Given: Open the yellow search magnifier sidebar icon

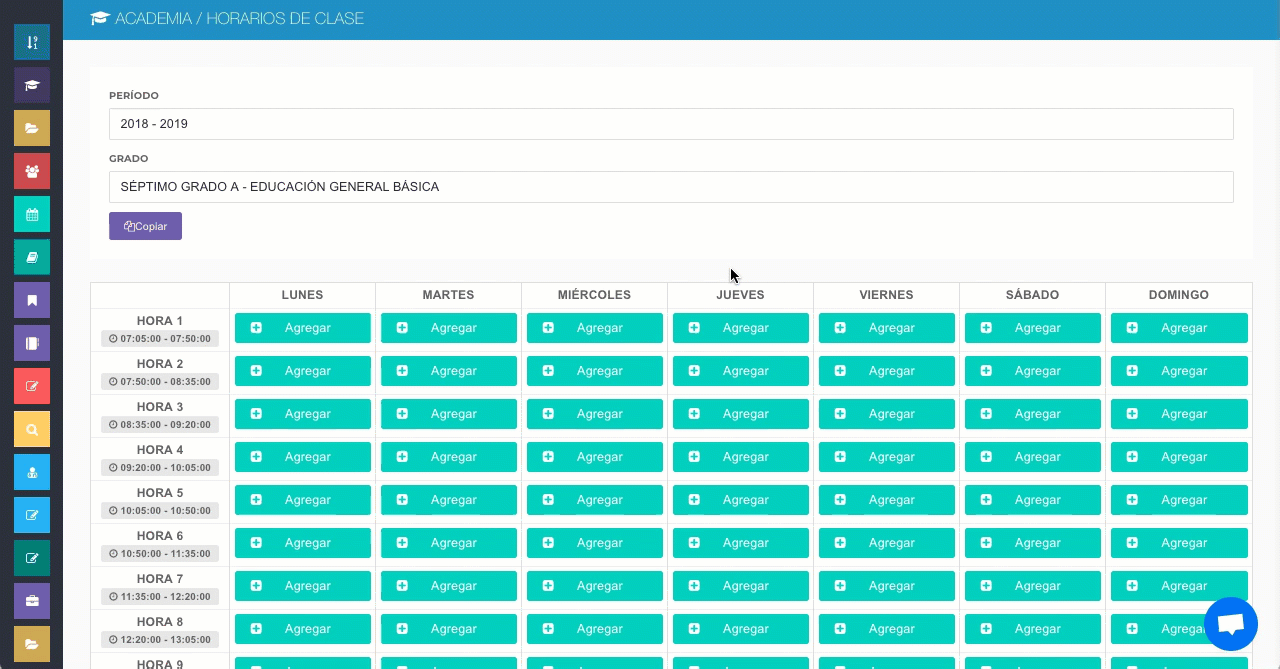Looking at the screenshot, I should pos(32,429).
